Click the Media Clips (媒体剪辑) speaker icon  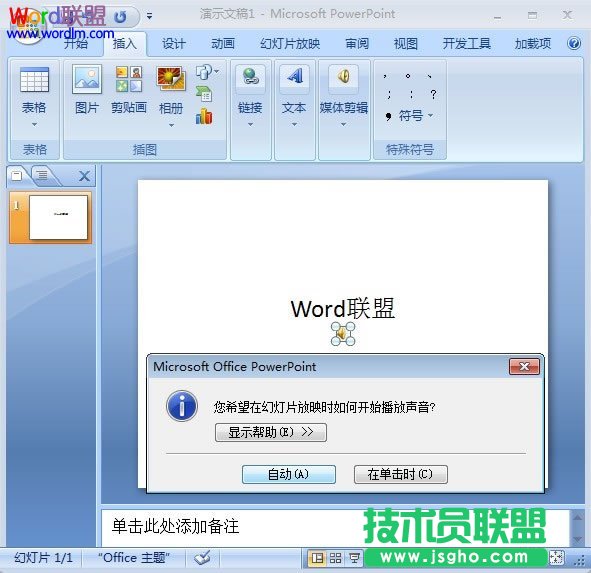pyautogui.click(x=343, y=77)
